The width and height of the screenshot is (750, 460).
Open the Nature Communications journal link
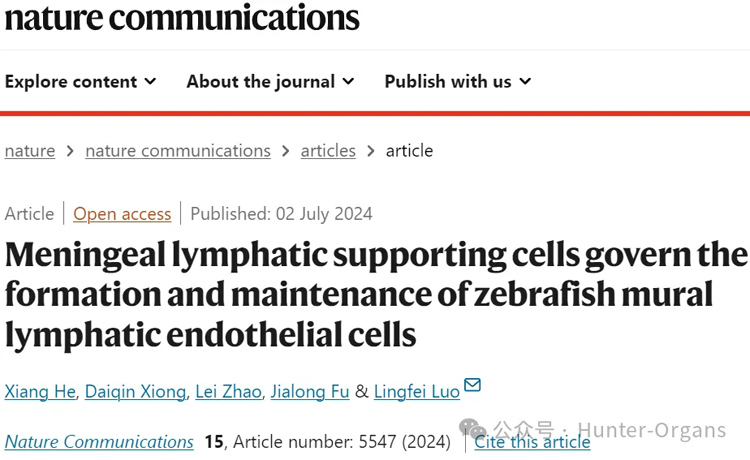(x=99, y=442)
